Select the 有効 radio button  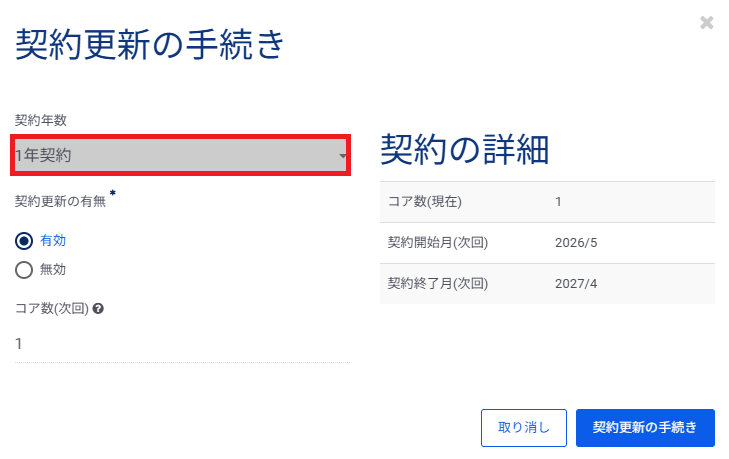(25, 240)
